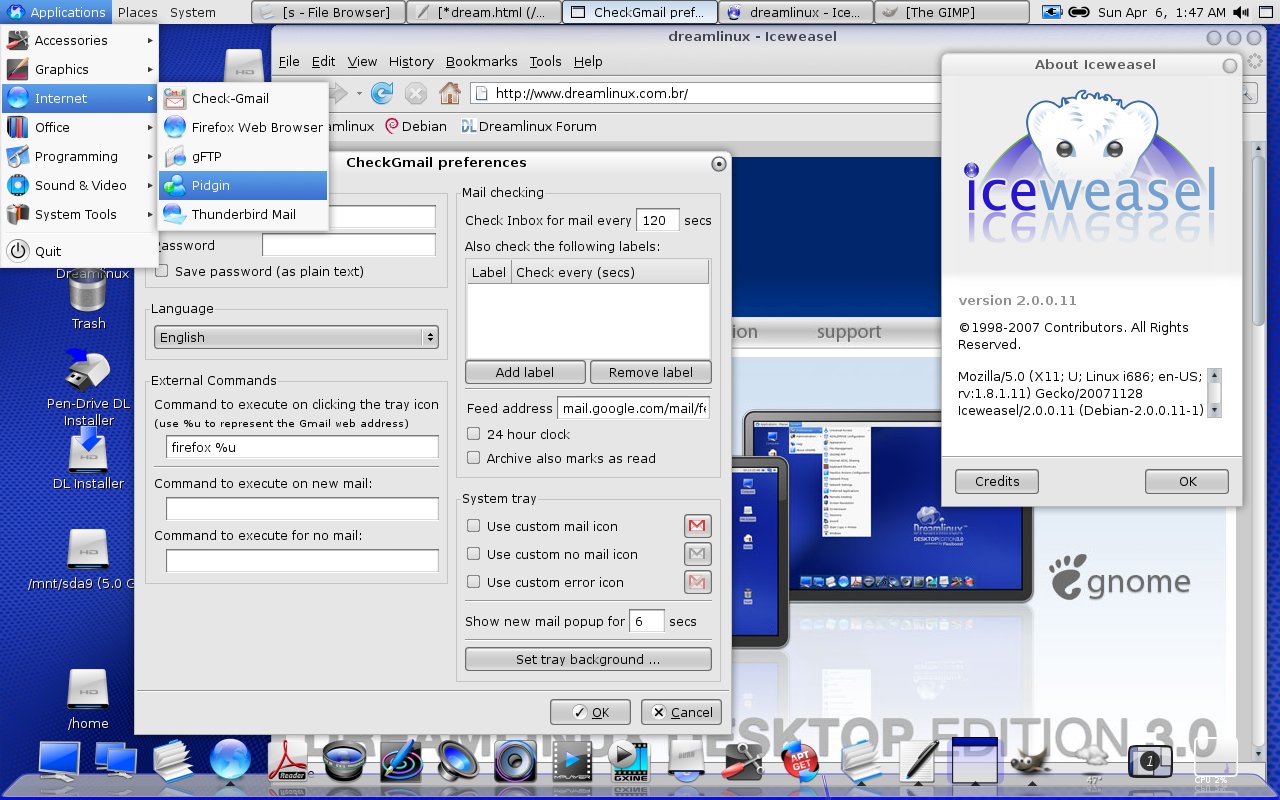Click the computer monitor icon in the dock
This screenshot has width=1280, height=800.
(59, 761)
